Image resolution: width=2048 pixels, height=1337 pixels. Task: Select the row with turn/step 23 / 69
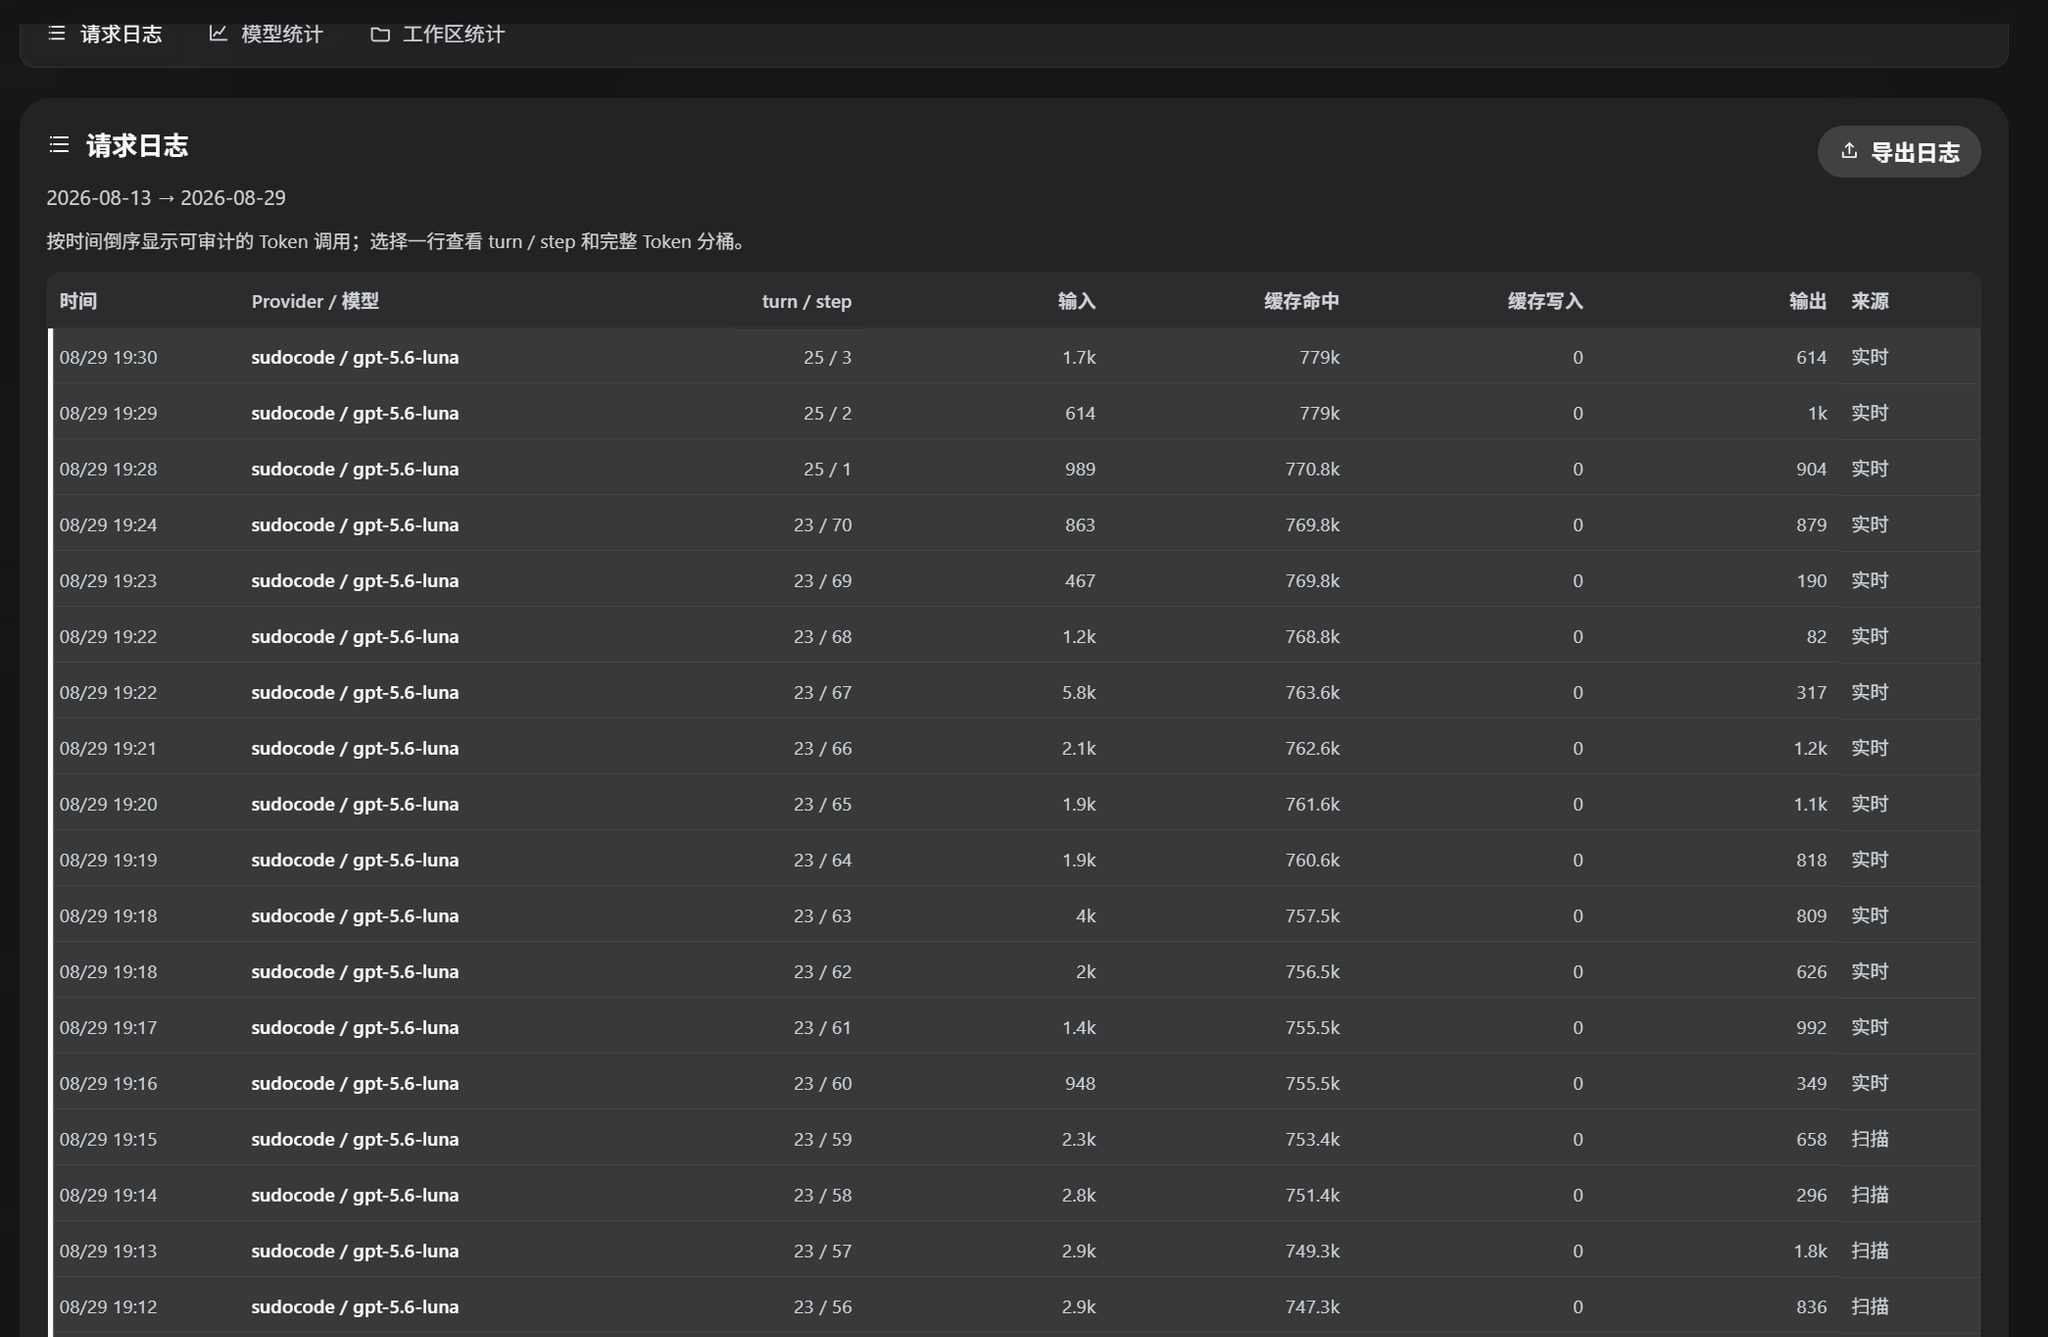[x=1014, y=581]
